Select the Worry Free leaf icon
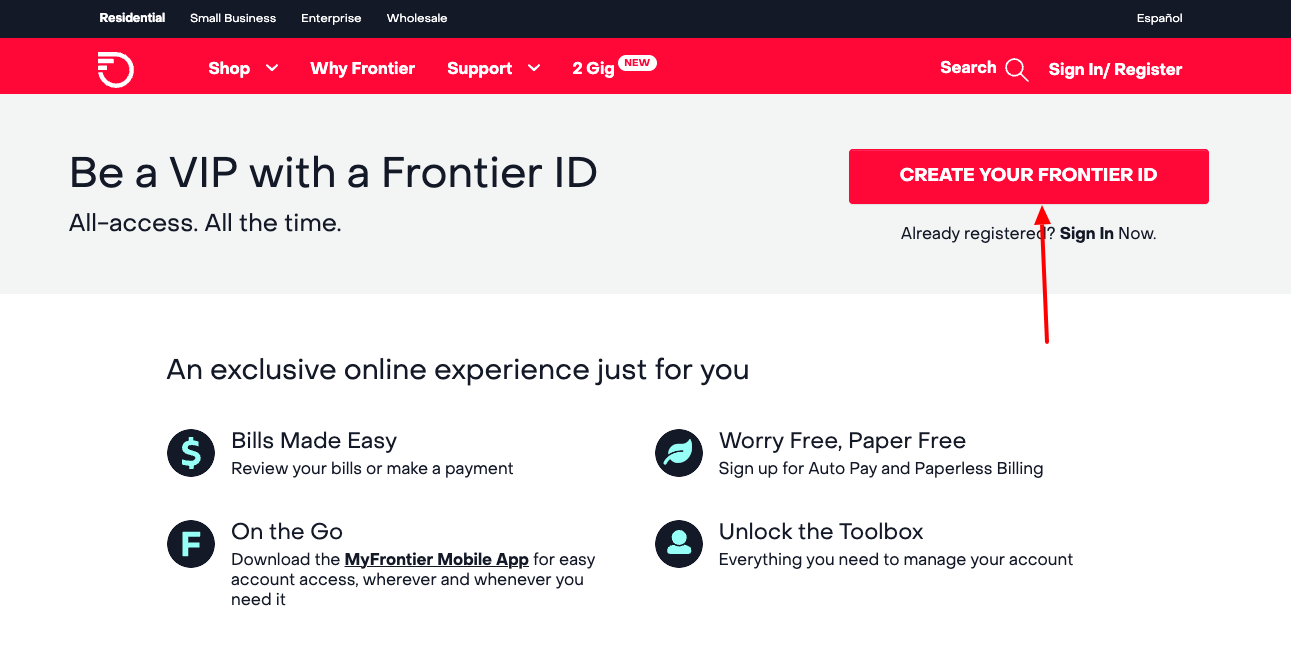 coord(678,452)
